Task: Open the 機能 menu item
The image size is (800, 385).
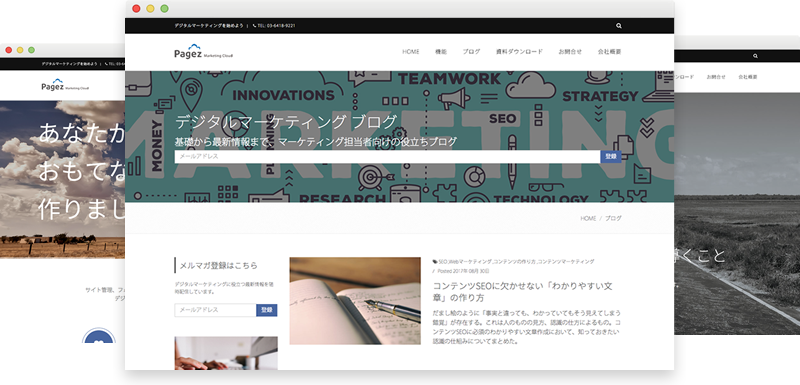Action: click(441, 52)
